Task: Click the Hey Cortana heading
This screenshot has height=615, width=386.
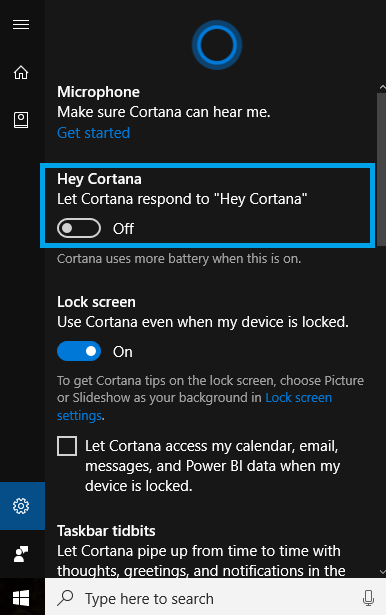Action: pos(99,179)
